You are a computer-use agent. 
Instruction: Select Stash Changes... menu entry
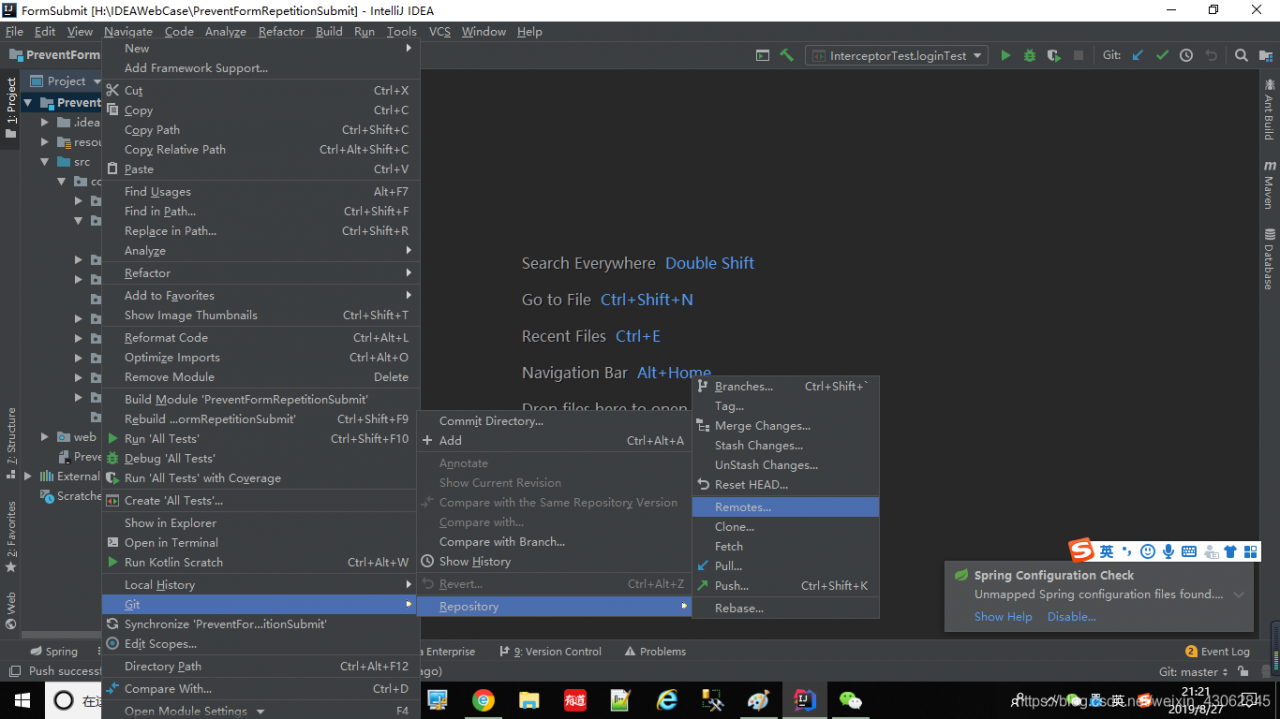[x=785, y=445]
